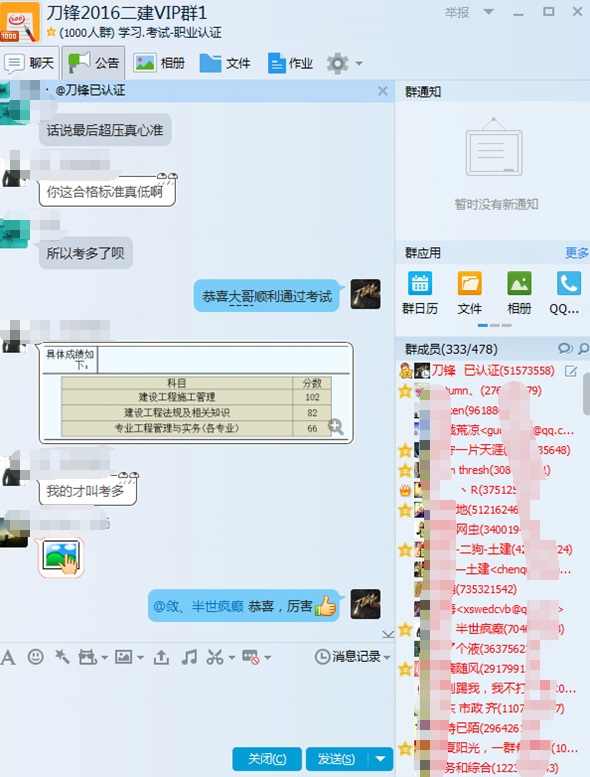Image resolution: width=590 pixels, height=777 pixels.
Task: Dismiss the @刀锋已认证 mention banner
Action: pyautogui.click(x=382, y=91)
